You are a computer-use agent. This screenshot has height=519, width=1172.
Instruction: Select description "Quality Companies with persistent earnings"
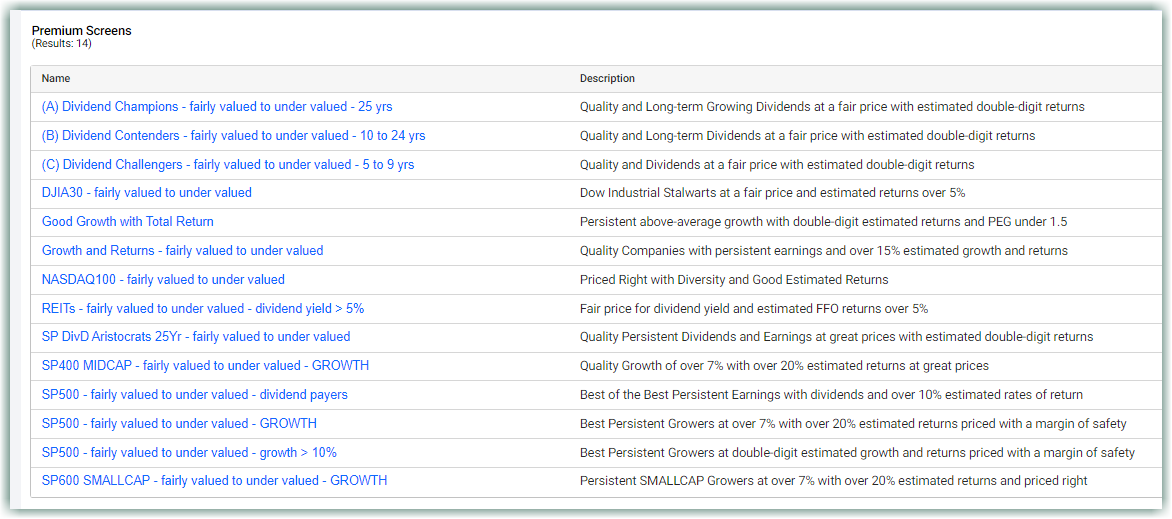point(824,251)
